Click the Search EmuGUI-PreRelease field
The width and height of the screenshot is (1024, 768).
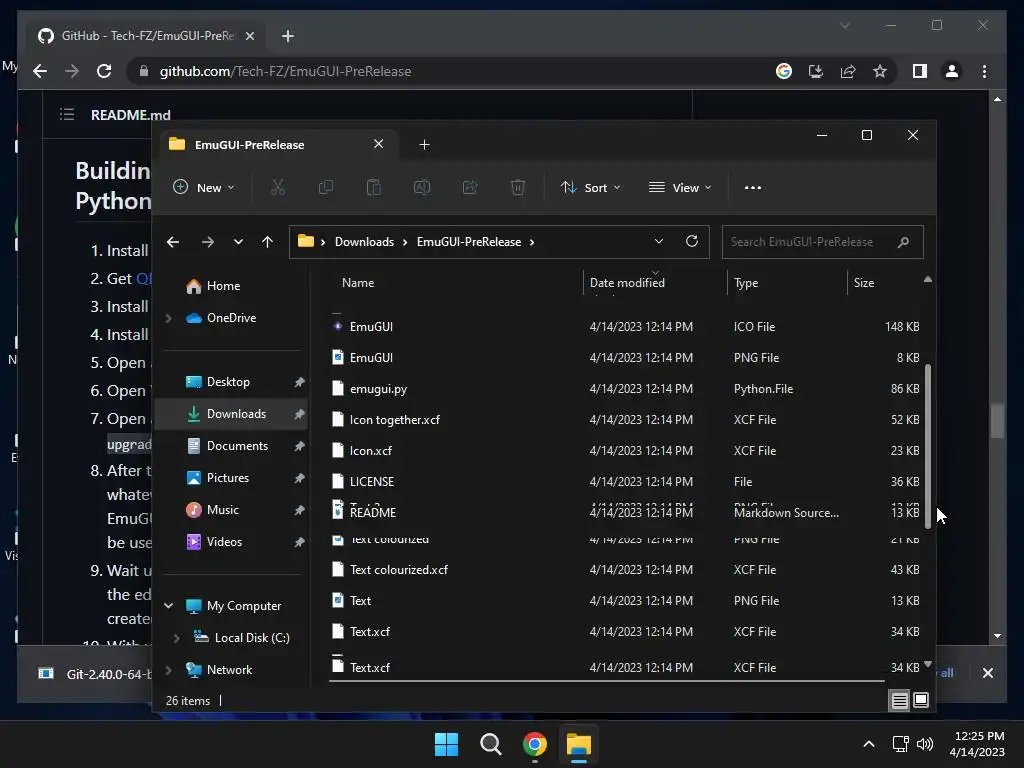pos(823,242)
